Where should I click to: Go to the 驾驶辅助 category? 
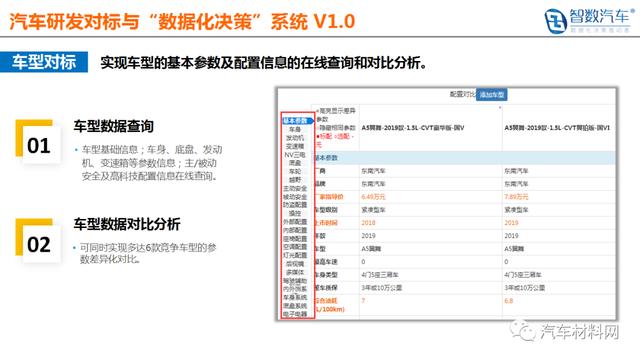coord(295,281)
